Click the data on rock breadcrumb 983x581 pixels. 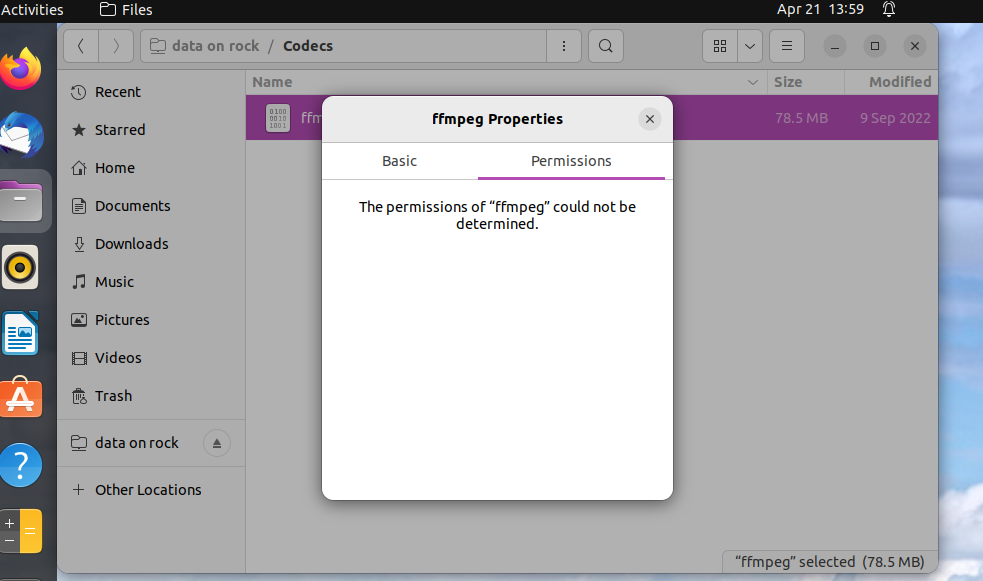tap(215, 46)
